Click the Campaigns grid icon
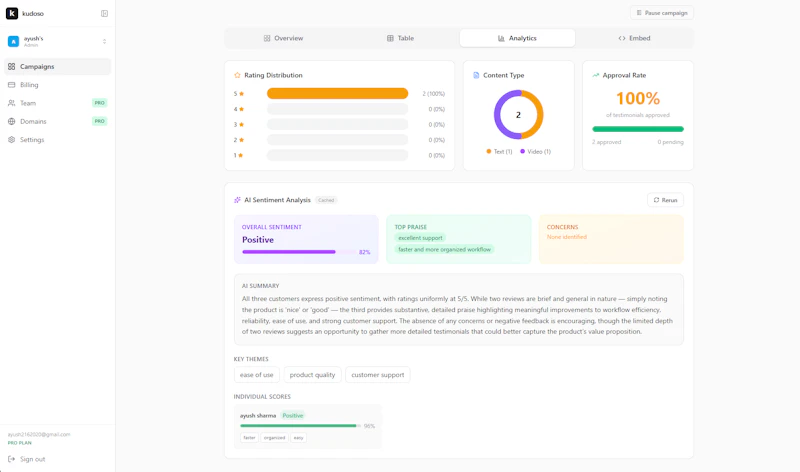 click(11, 66)
